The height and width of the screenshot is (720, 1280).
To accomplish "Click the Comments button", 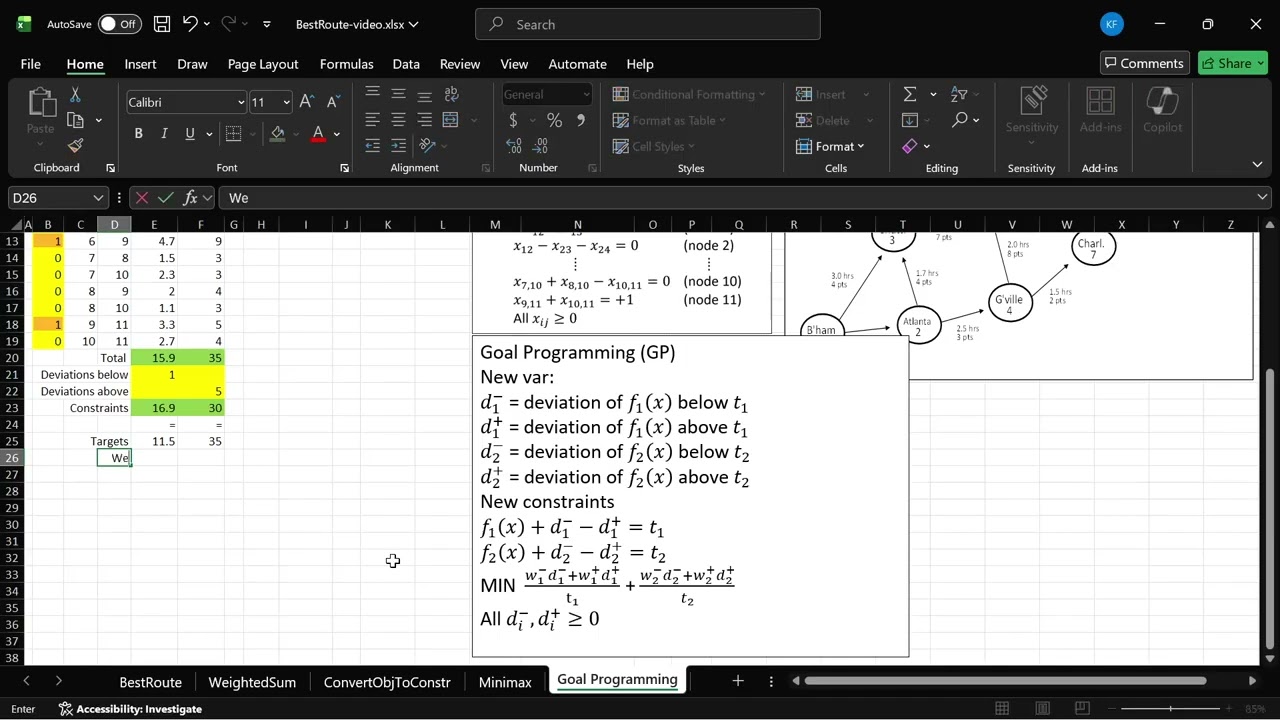I will (x=1144, y=63).
